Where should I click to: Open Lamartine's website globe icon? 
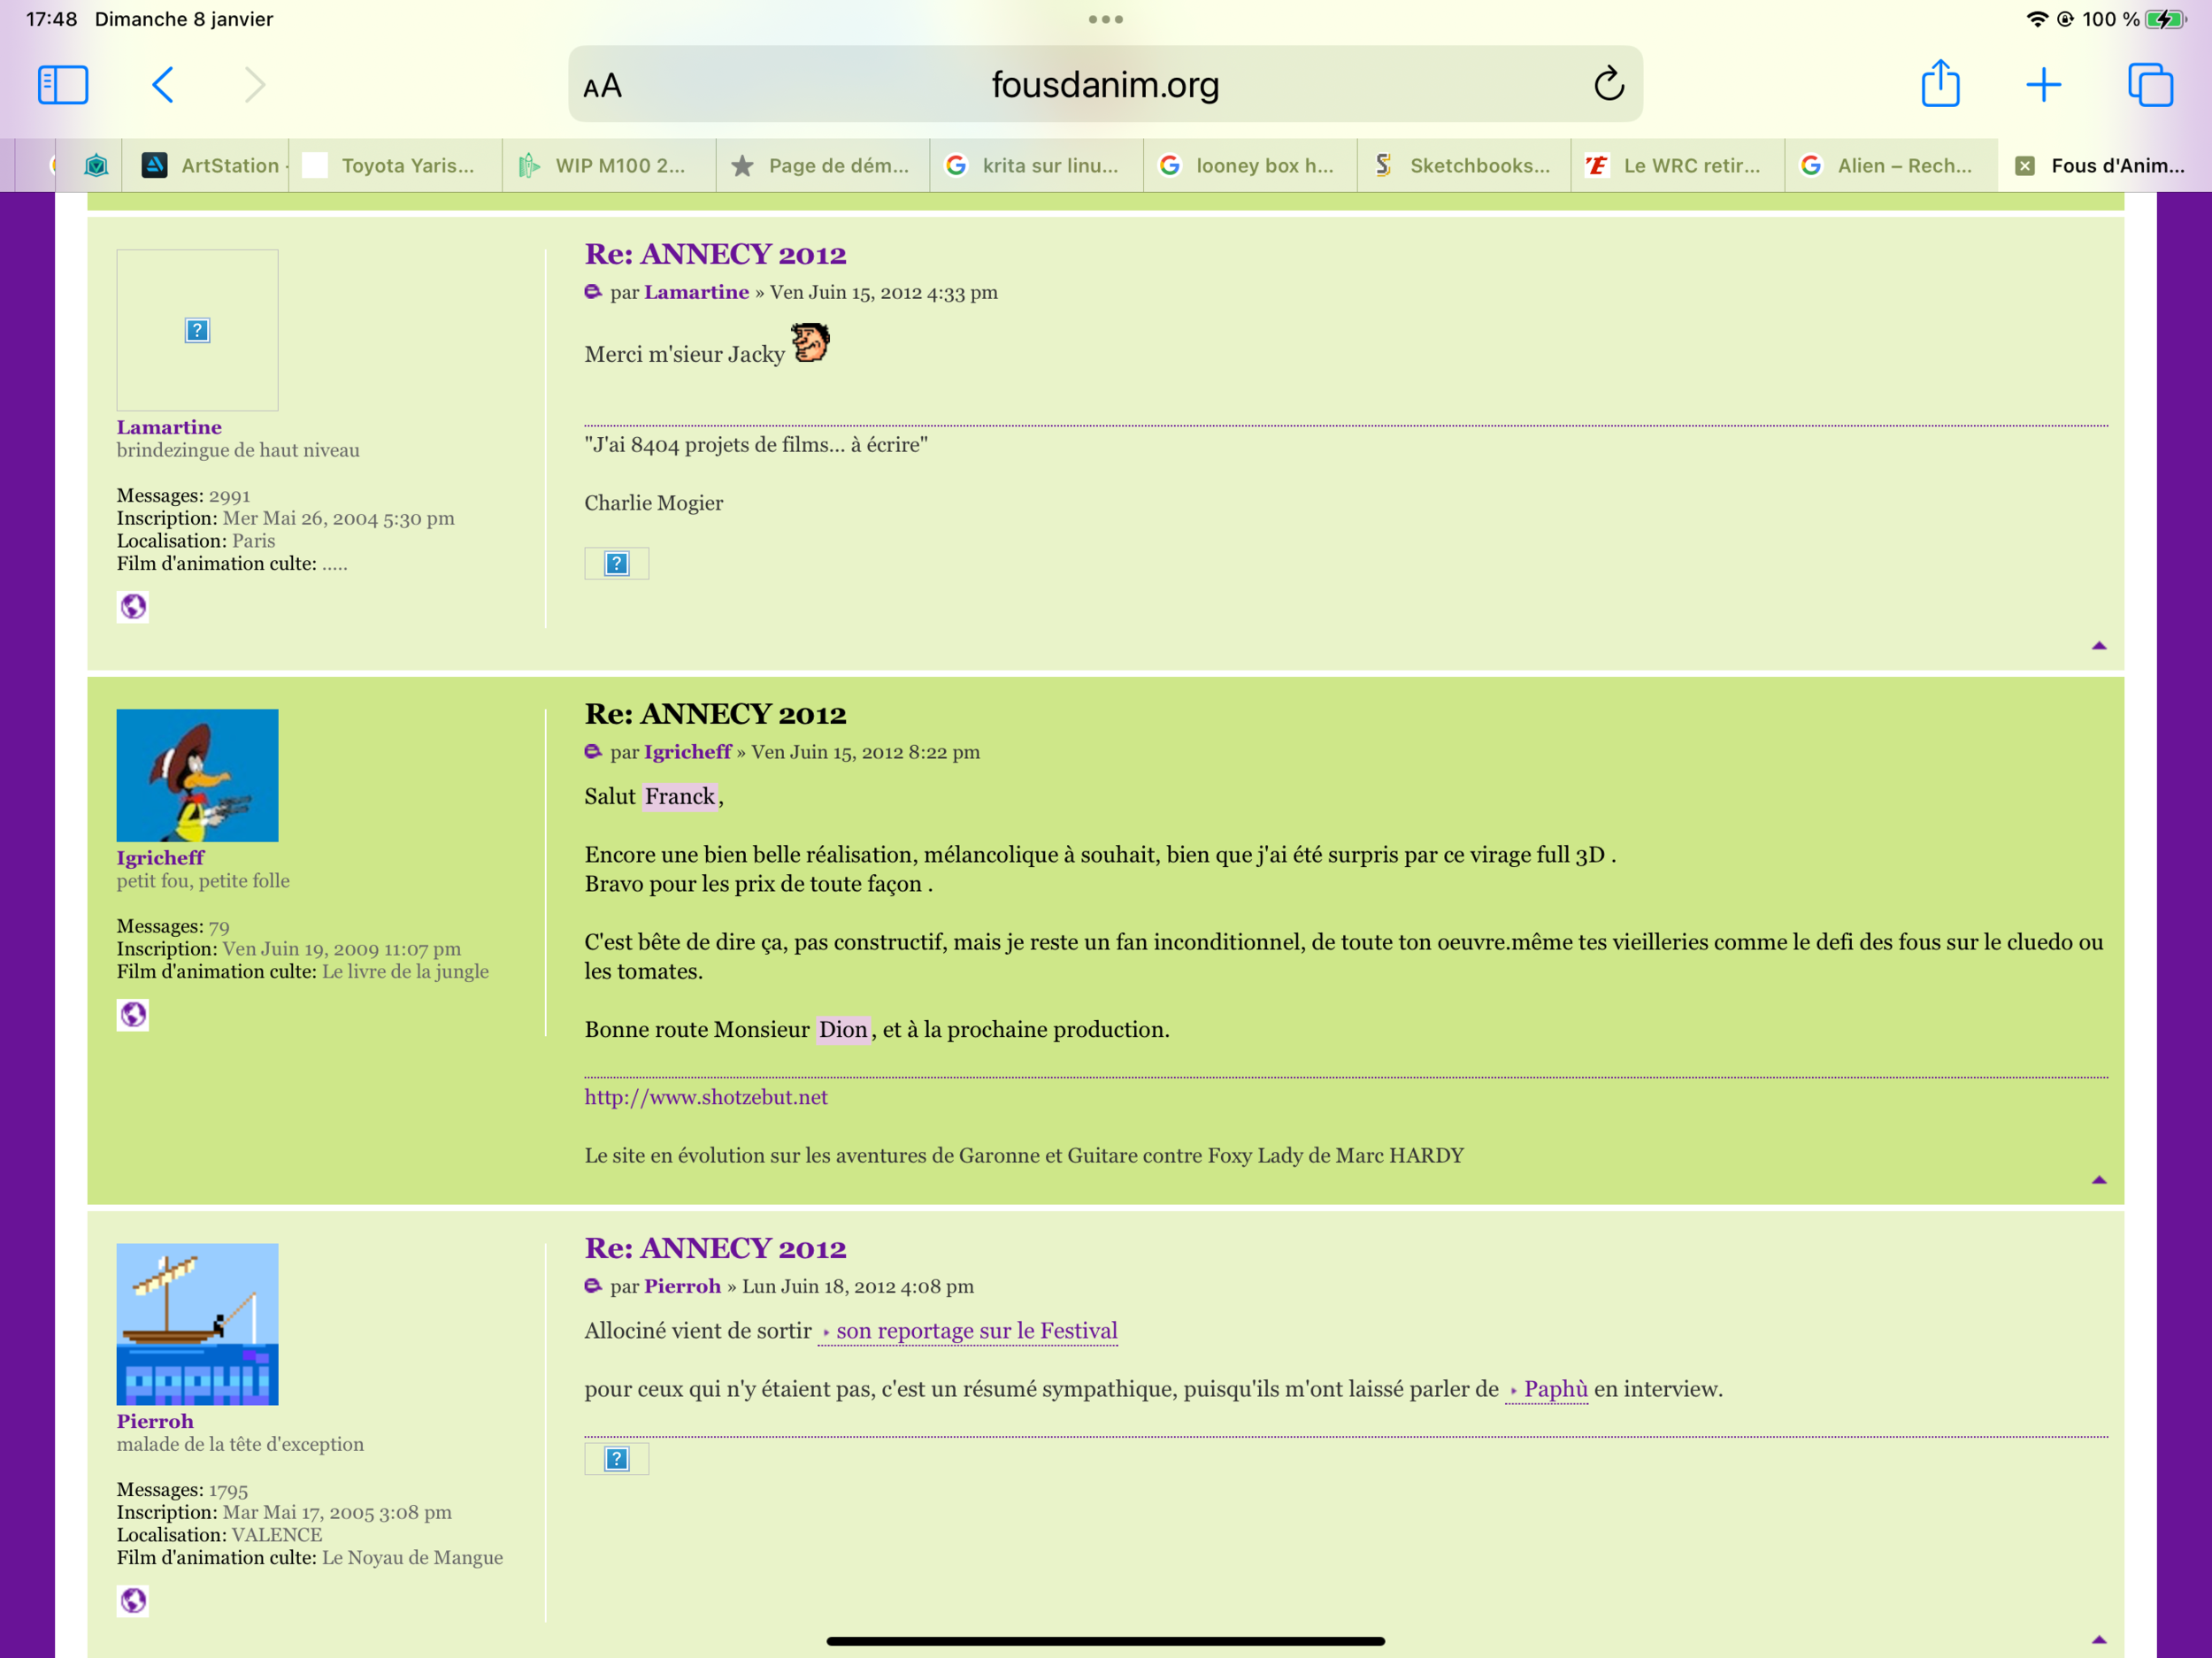(x=133, y=606)
